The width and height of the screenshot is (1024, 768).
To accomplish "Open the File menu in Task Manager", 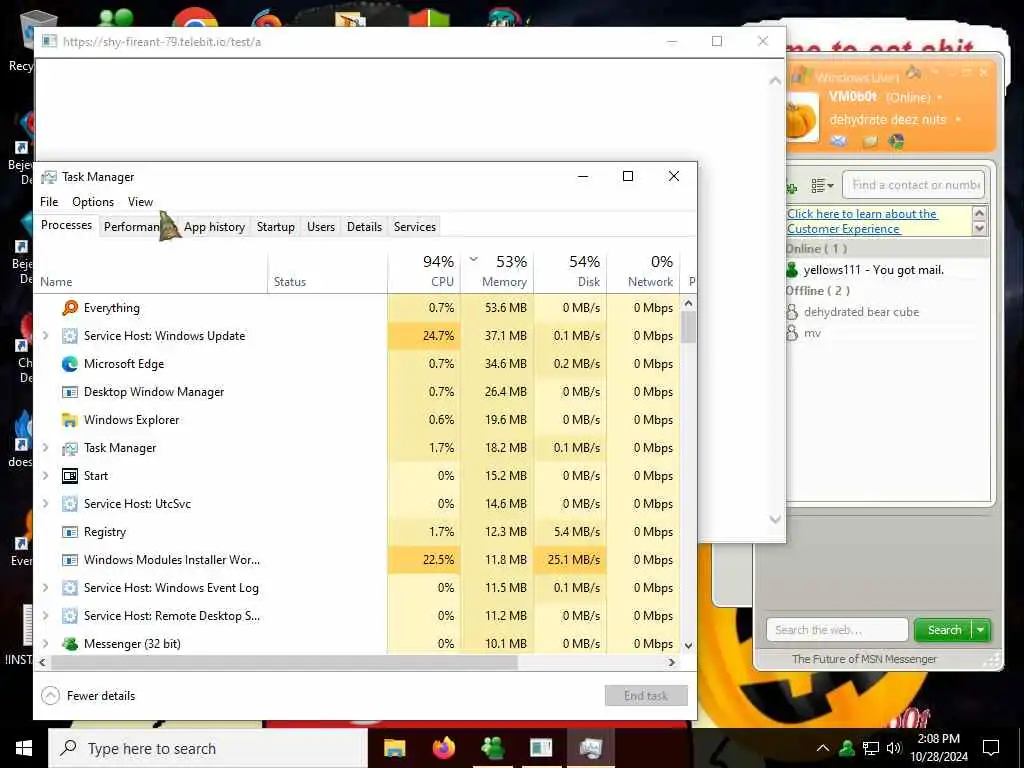I will coord(49,202).
